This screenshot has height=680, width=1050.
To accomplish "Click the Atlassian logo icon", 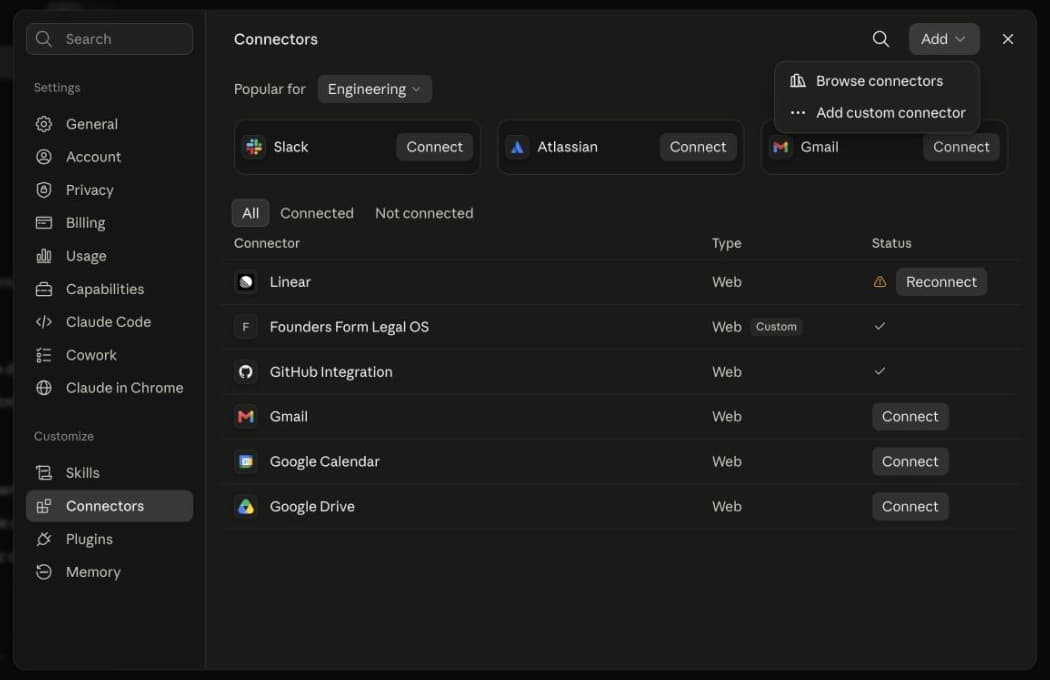I will (517, 147).
